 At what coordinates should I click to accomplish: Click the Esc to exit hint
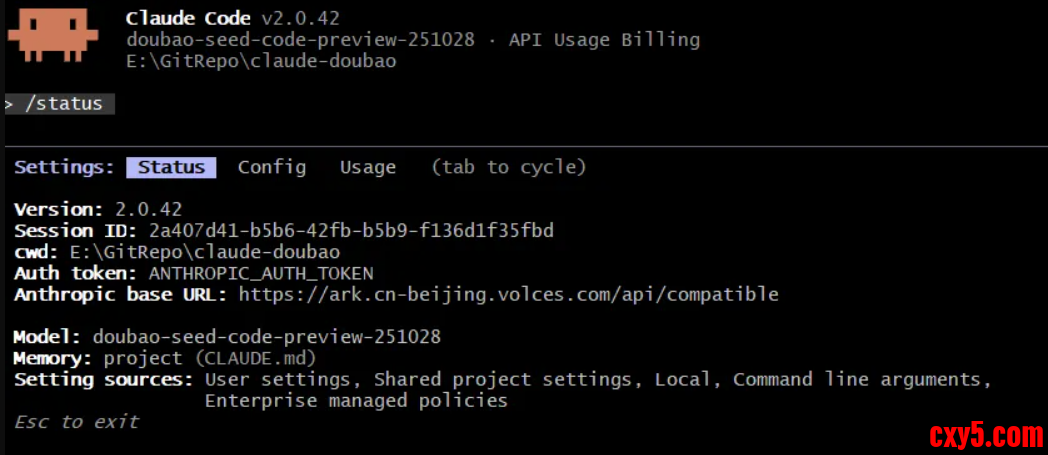[x=77, y=421]
